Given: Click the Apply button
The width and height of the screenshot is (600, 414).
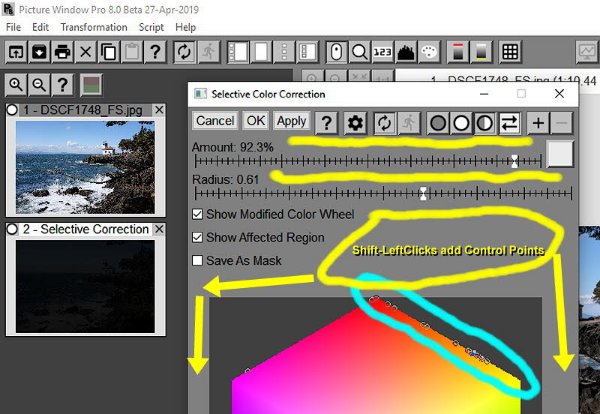Looking at the screenshot, I should [x=291, y=121].
